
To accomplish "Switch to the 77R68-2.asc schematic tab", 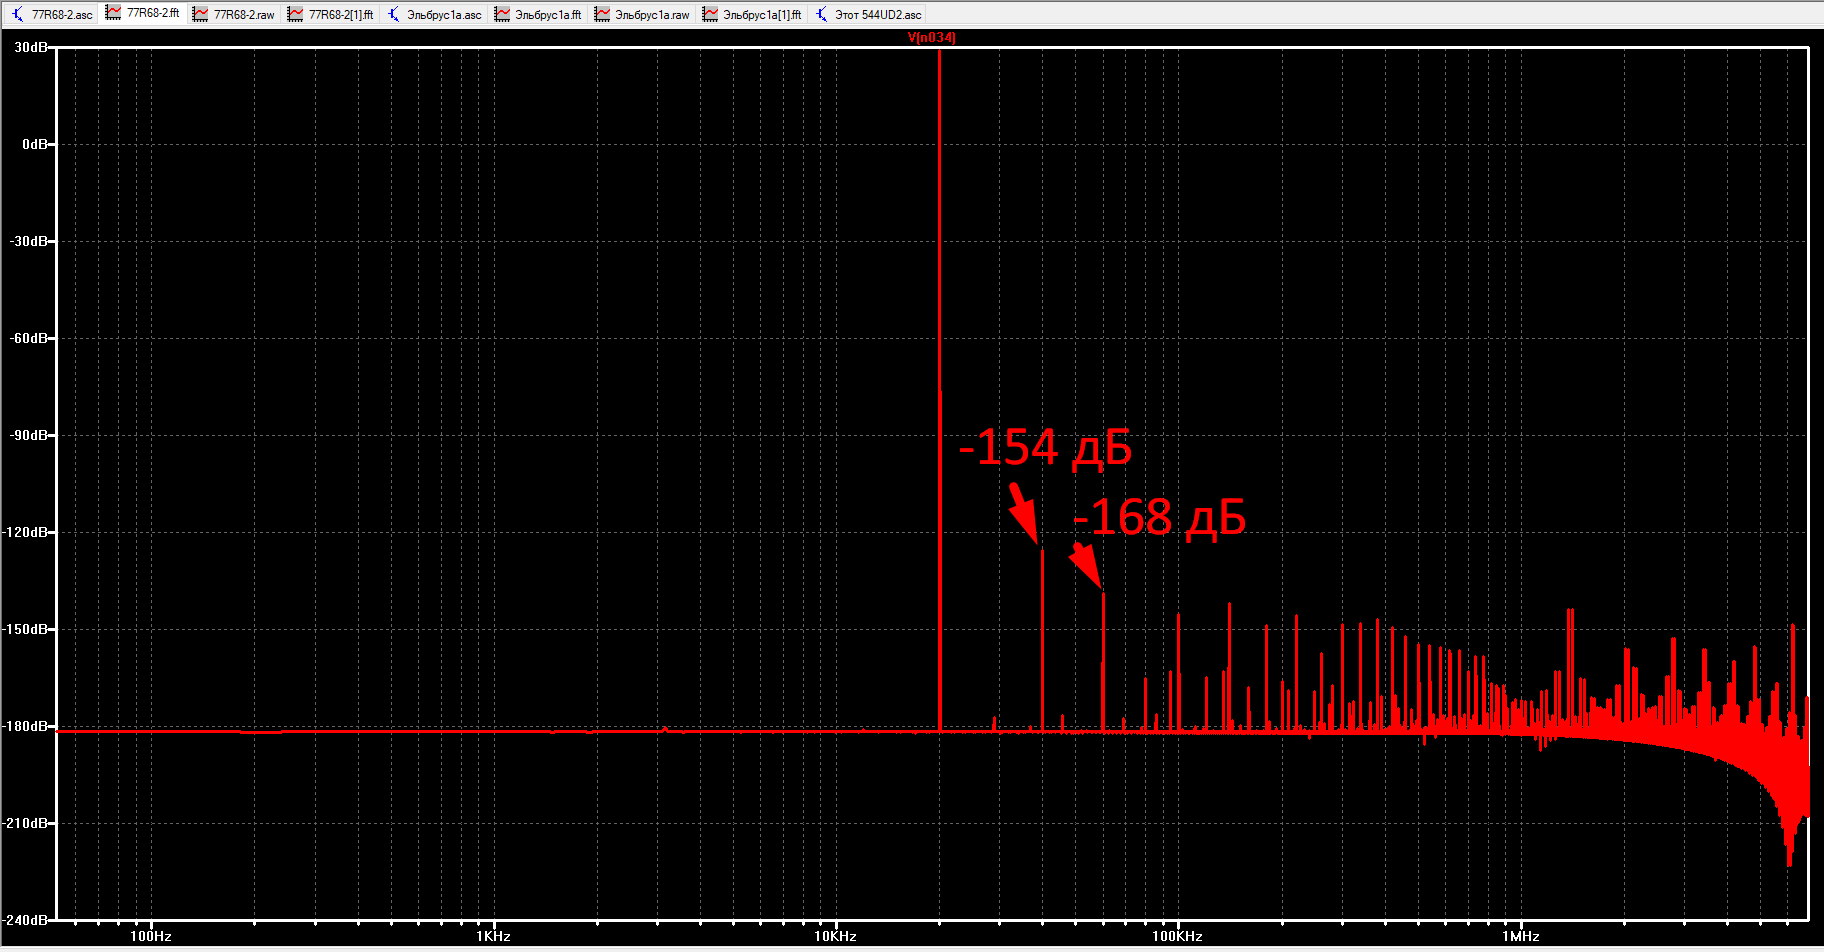I will [52, 14].
